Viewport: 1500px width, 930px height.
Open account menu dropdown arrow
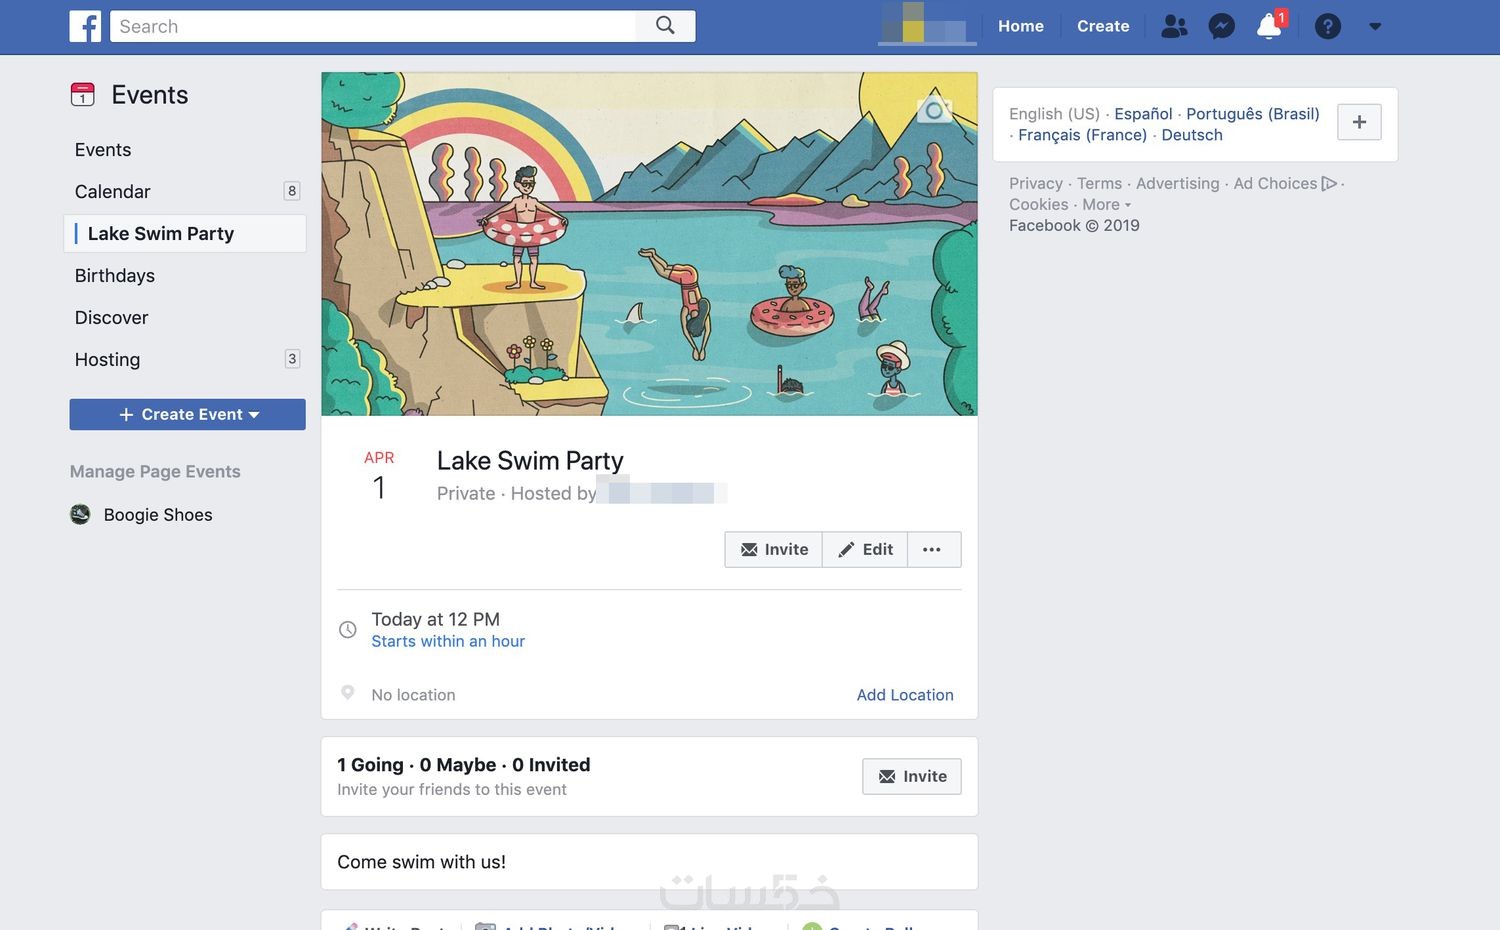1375,26
